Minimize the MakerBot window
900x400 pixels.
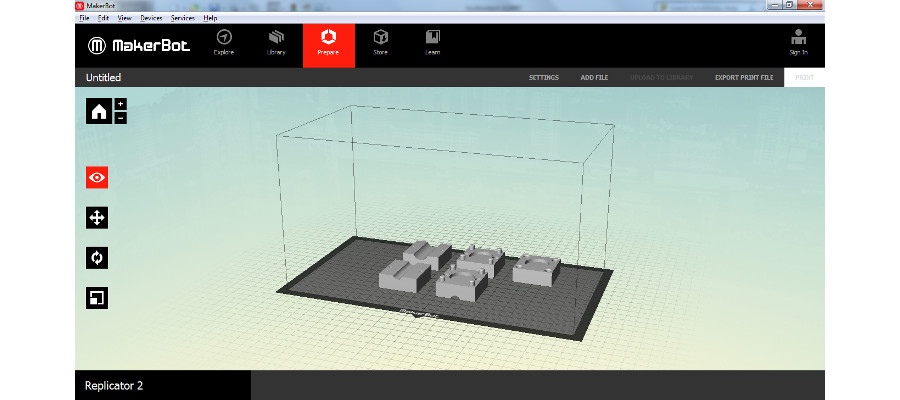[x=774, y=5]
